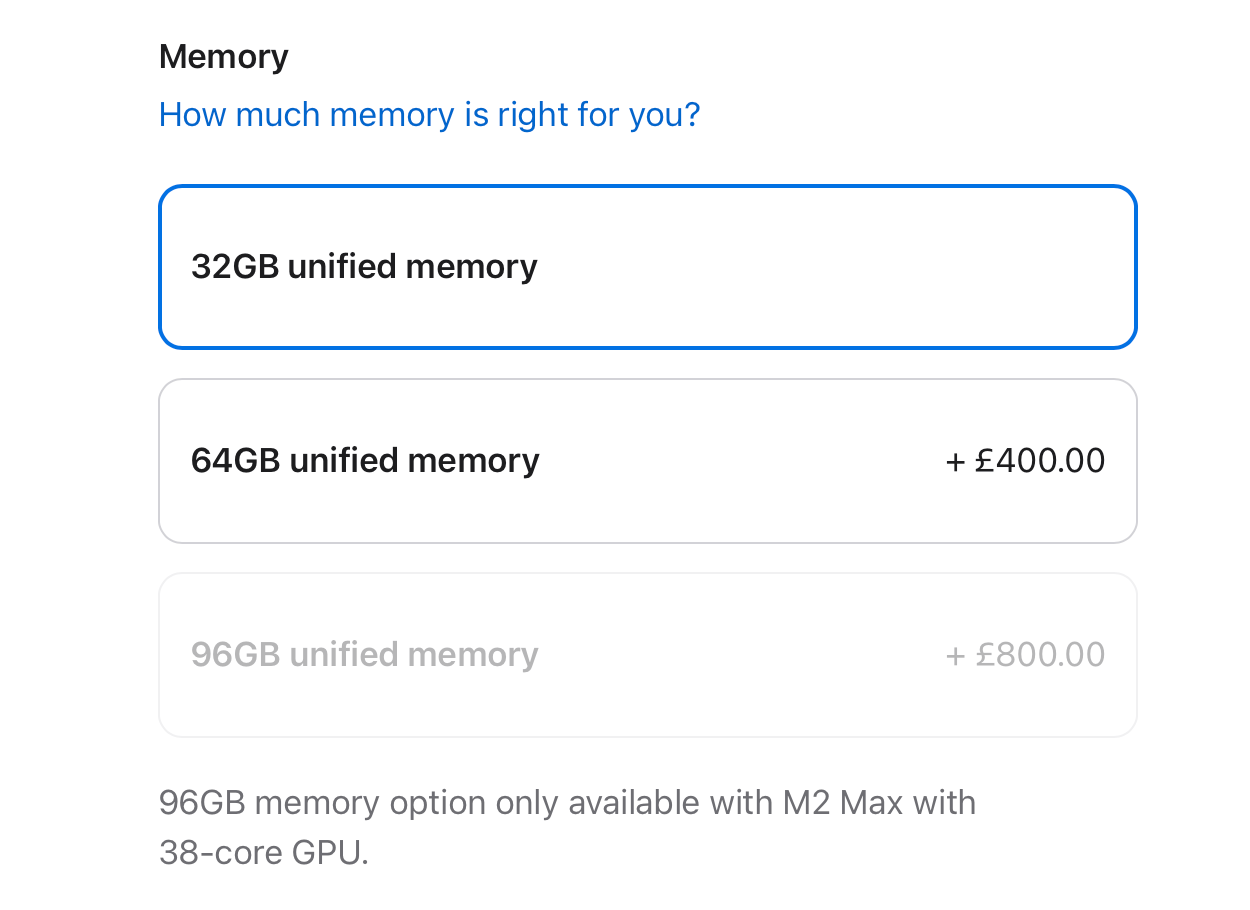1250x910 pixels.
Task: Click the 96GB option's + £800.00 price
Action: pos(1024,654)
